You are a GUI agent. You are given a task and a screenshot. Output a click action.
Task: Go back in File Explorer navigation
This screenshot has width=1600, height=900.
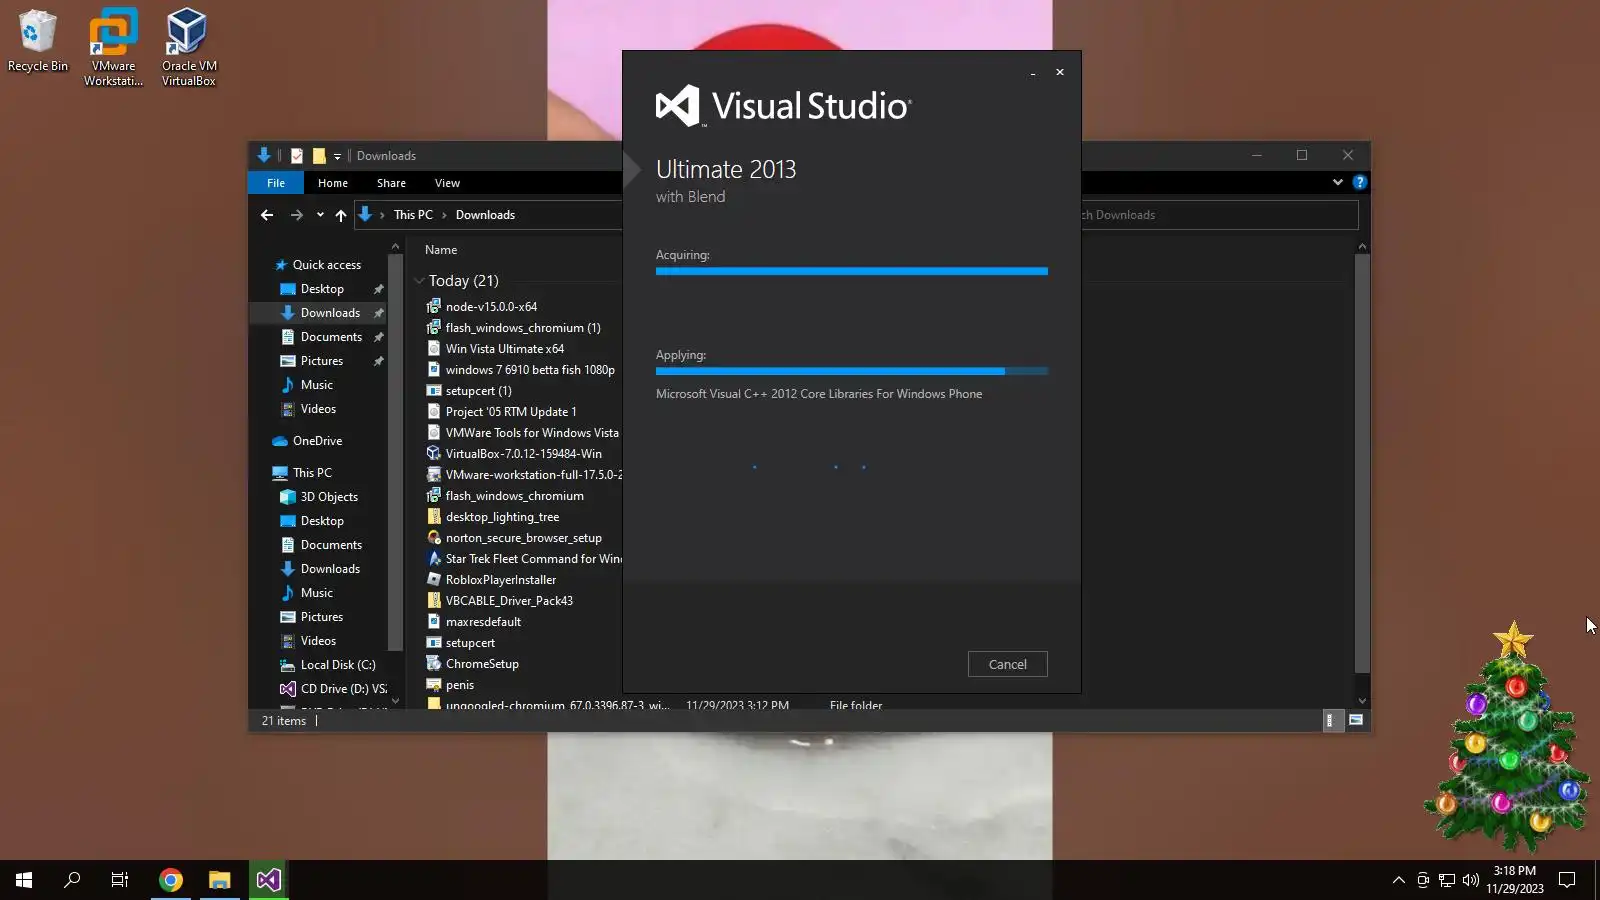[267, 215]
